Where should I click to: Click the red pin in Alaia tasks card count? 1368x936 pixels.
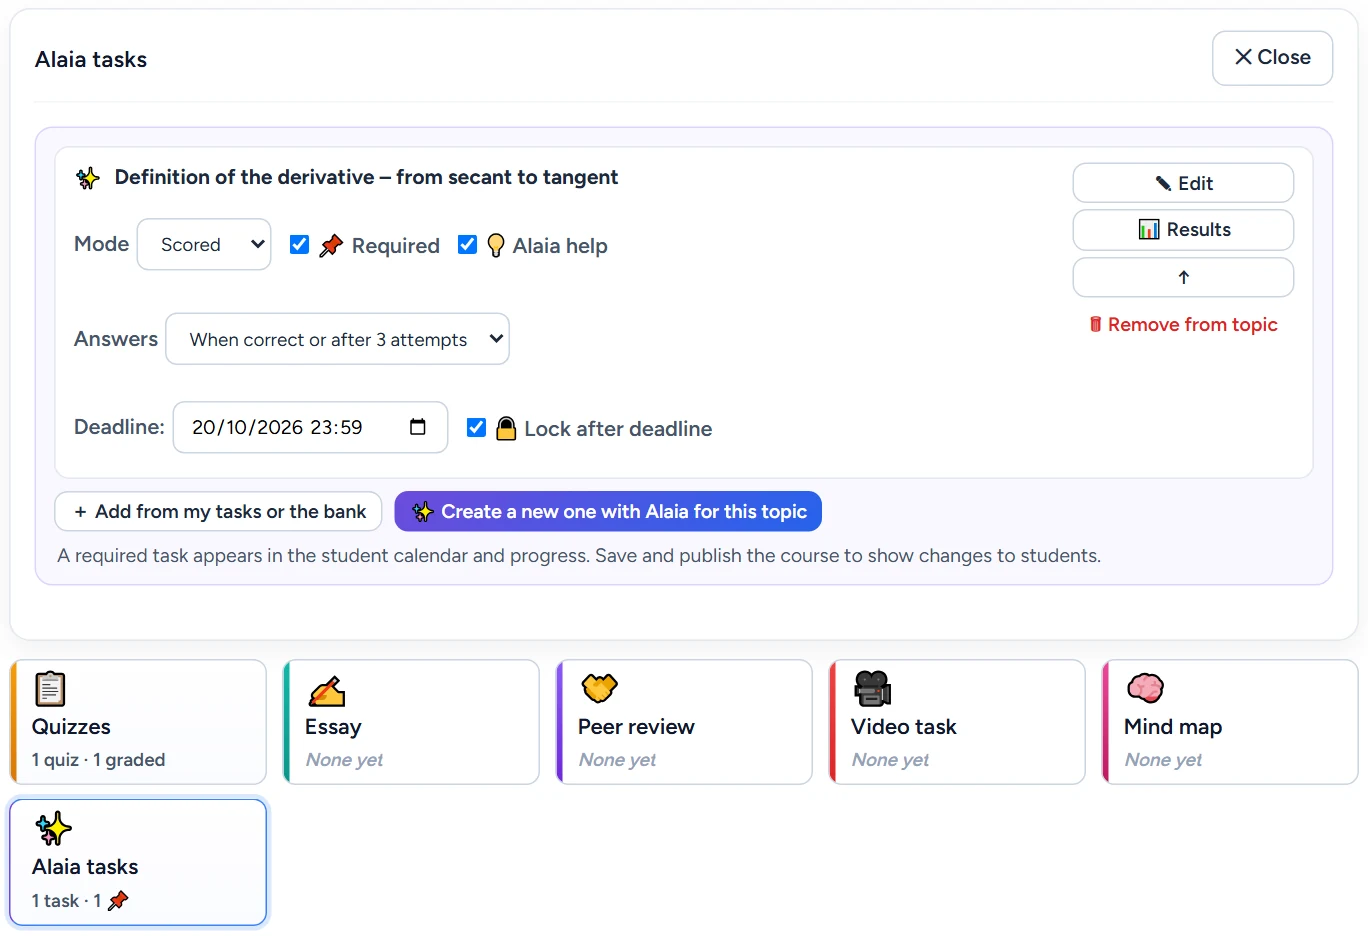click(x=118, y=900)
